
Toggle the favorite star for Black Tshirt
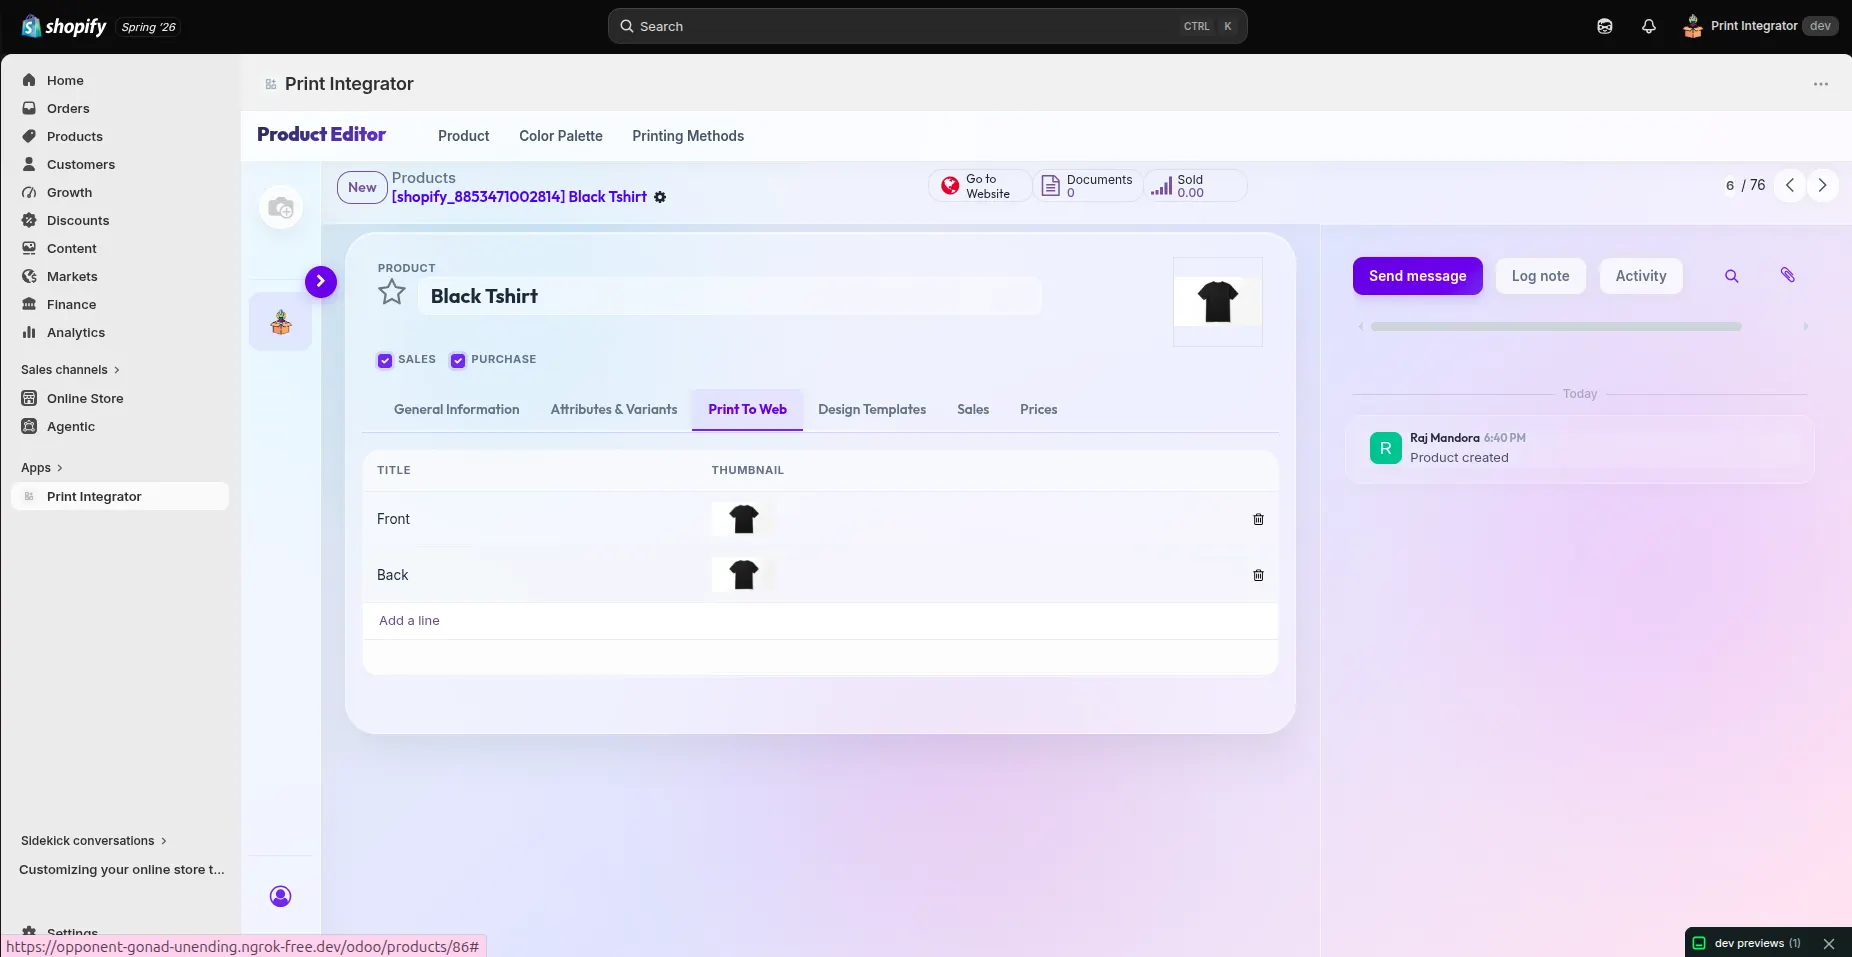coord(392,293)
